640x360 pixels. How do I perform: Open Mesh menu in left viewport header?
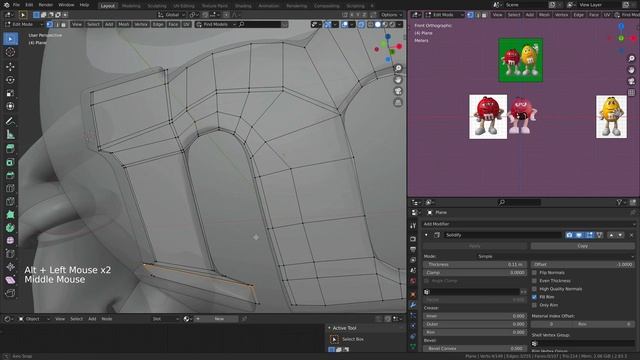pos(124,24)
